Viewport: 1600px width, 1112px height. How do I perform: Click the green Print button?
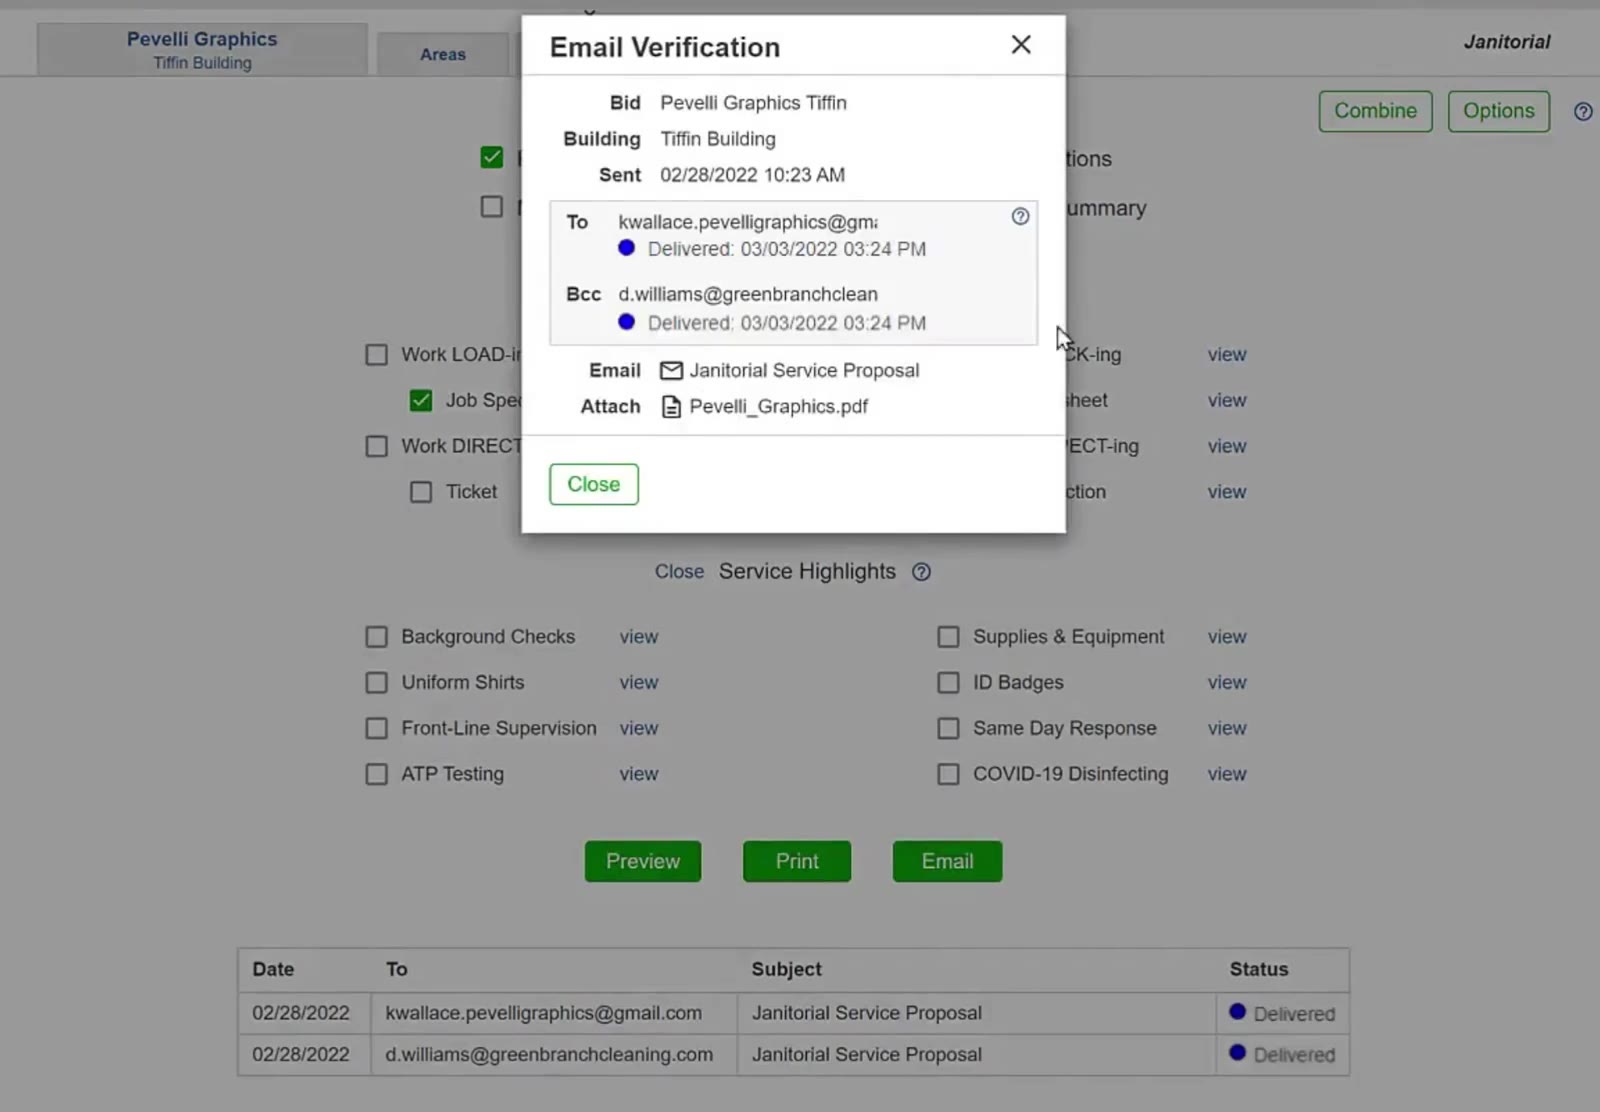click(x=797, y=861)
